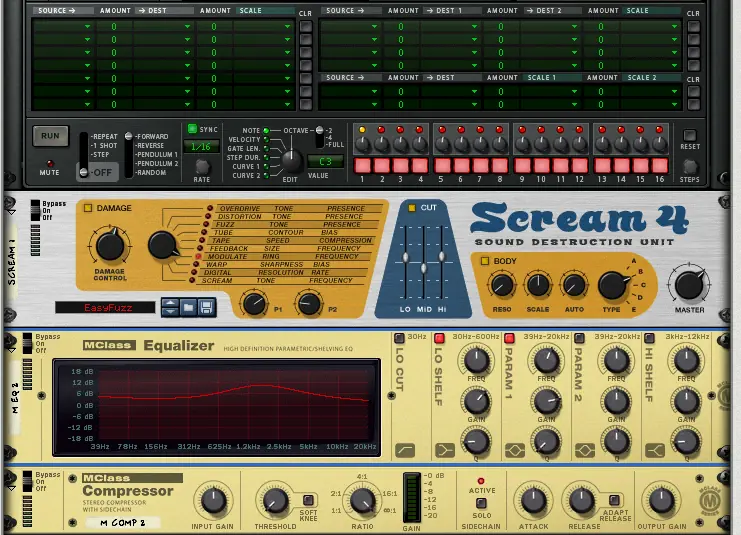Select the OVERDRIVE damage type

point(240,208)
